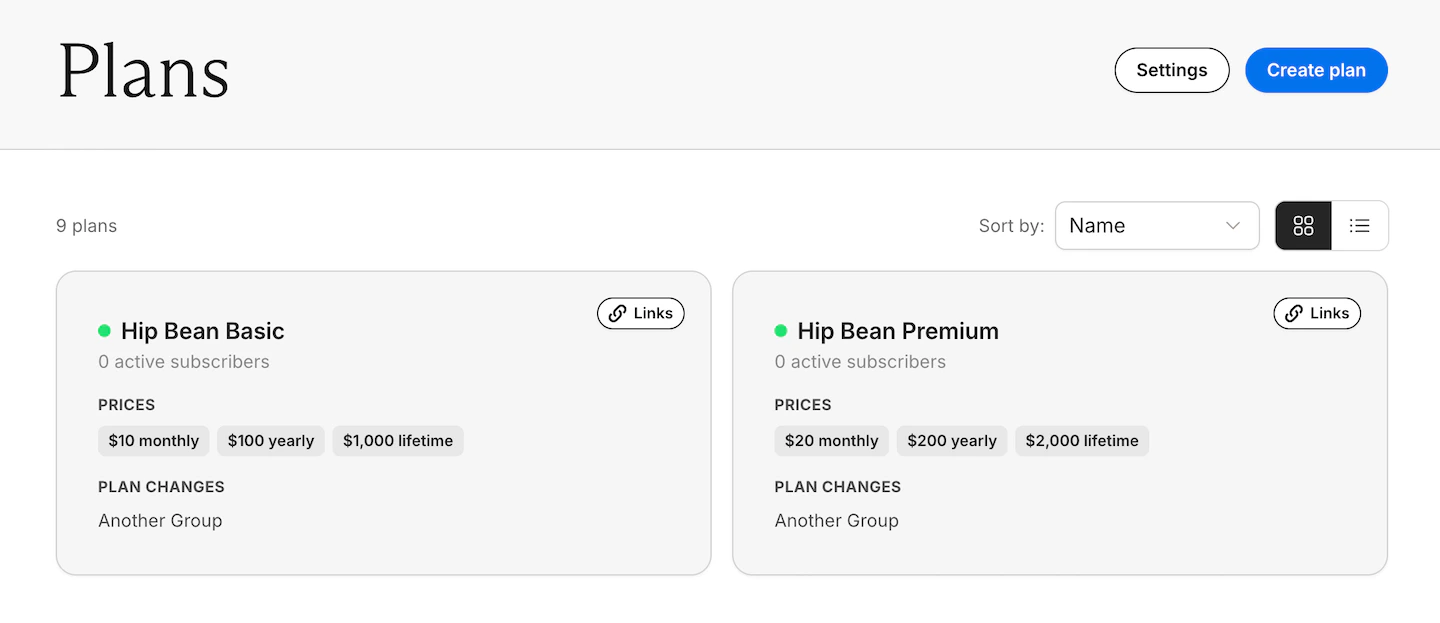Click the $100 yearly price tag

pos(271,441)
